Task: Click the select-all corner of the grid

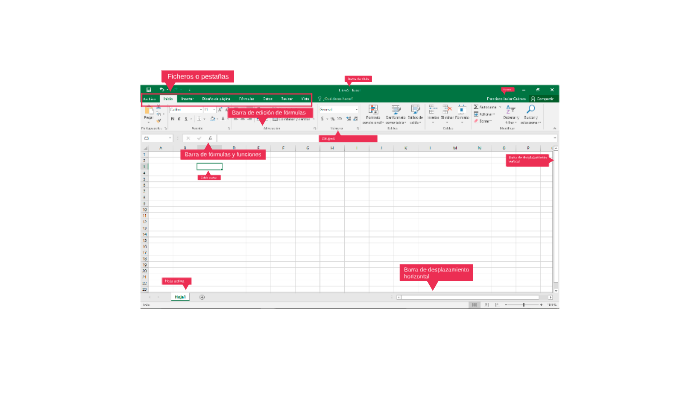Action: (x=145, y=148)
